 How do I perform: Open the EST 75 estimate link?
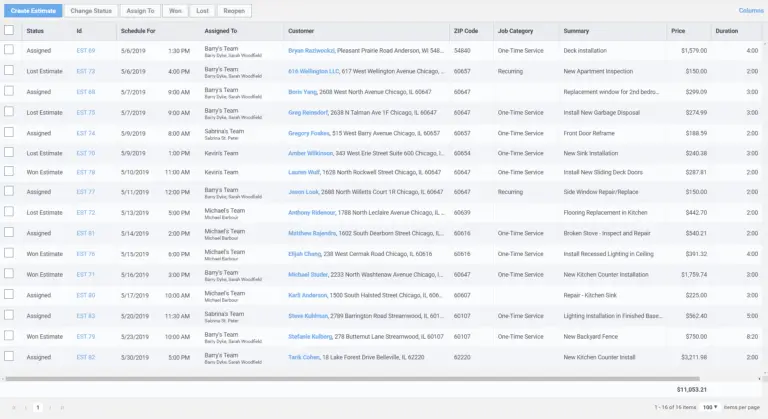86,112
